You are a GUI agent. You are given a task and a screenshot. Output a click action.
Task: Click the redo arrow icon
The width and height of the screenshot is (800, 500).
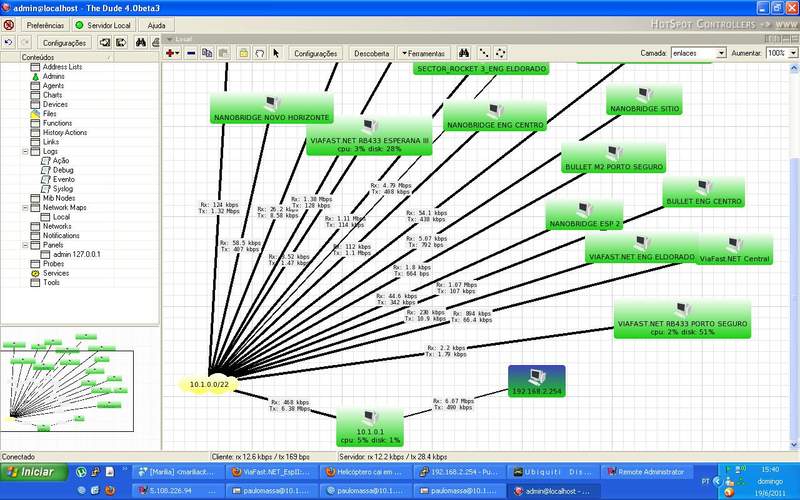tap(24, 43)
